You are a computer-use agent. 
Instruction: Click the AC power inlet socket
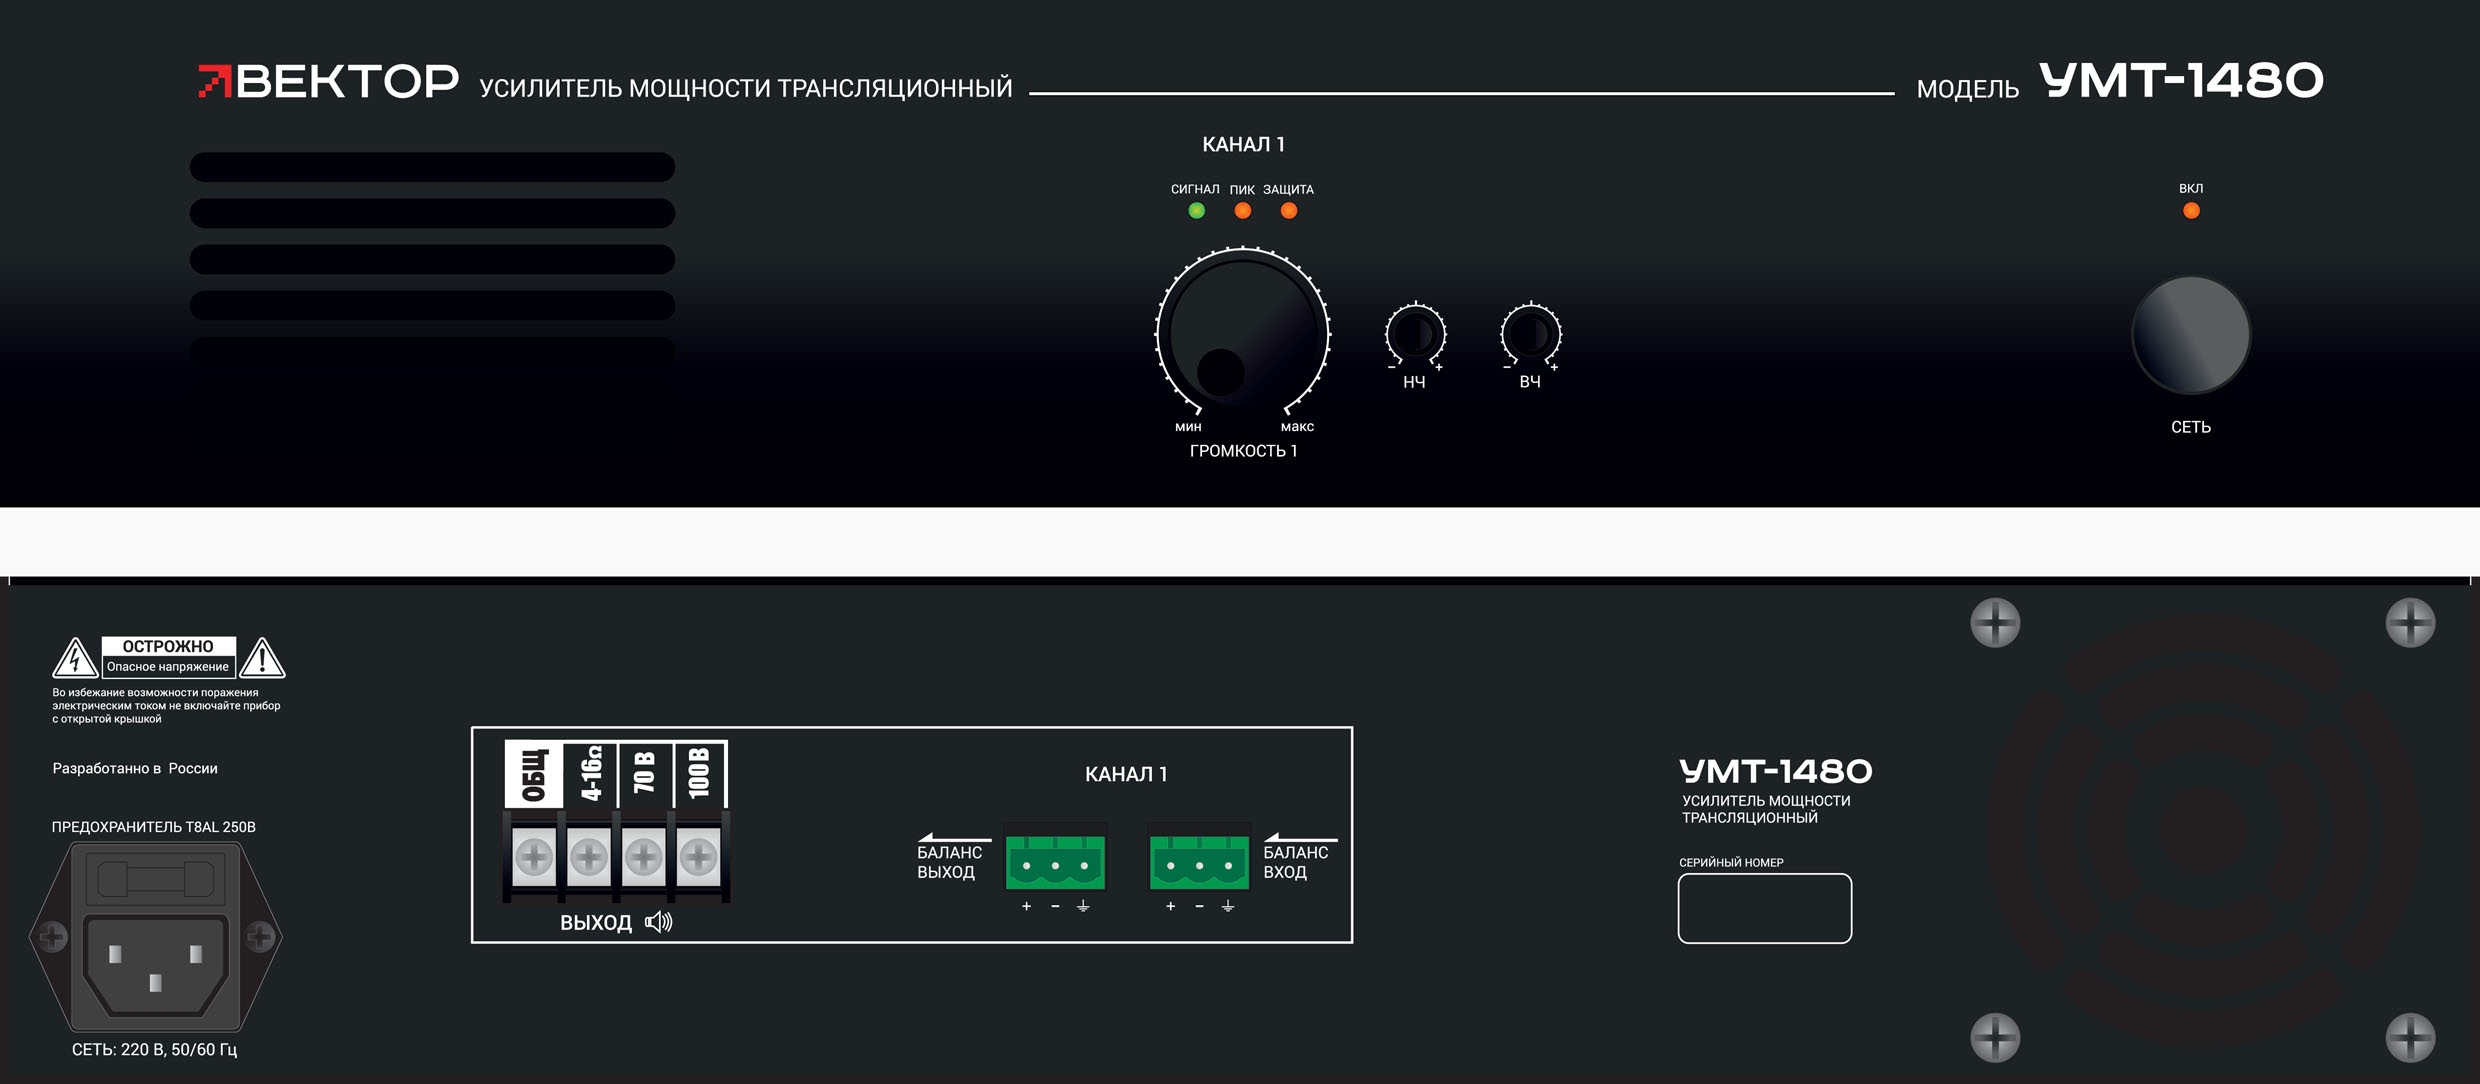155,965
